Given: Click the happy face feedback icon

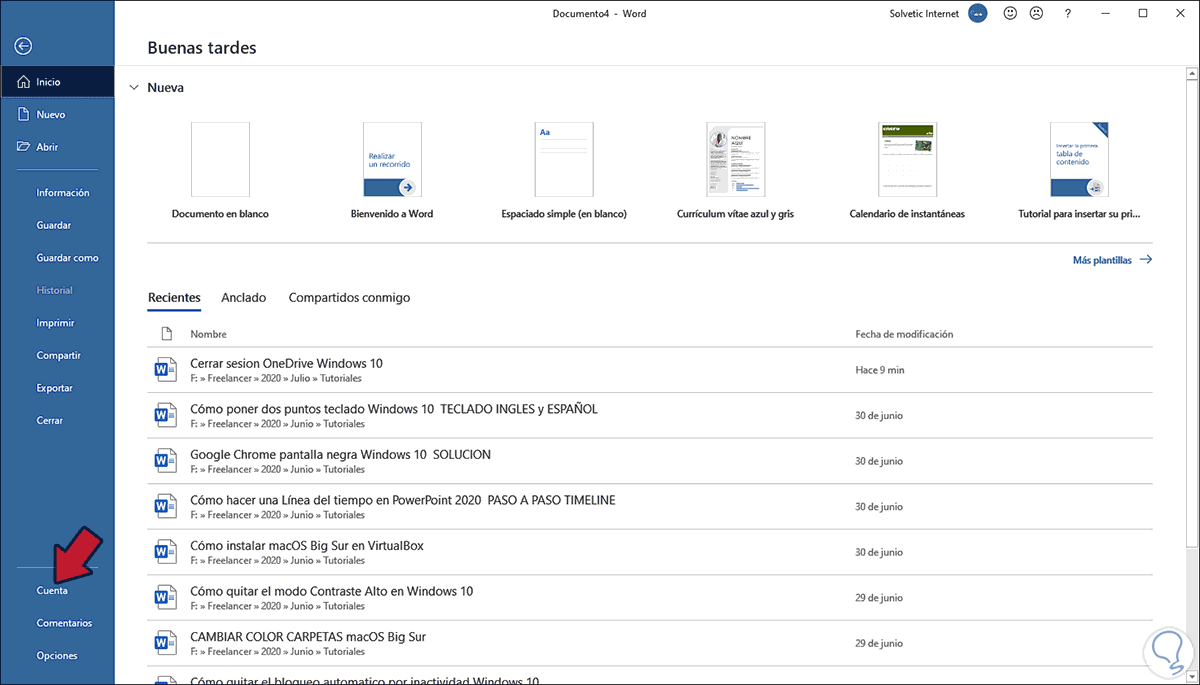Looking at the screenshot, I should pyautogui.click(x=1011, y=13).
